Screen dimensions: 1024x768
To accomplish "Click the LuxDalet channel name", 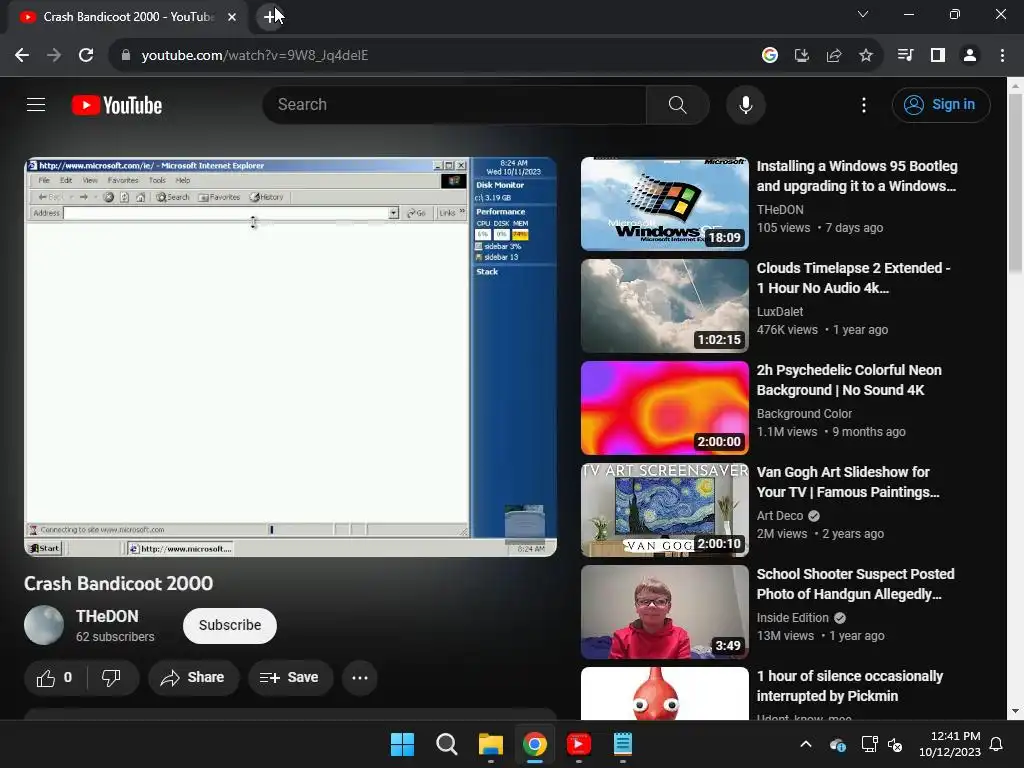I will (x=780, y=312).
